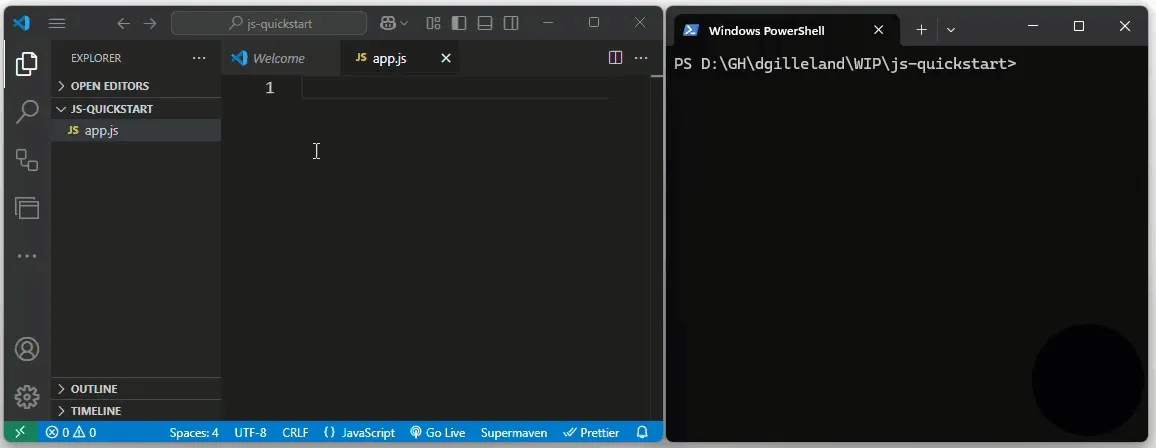Start Go Live server
1156x448 pixels.
pos(437,433)
